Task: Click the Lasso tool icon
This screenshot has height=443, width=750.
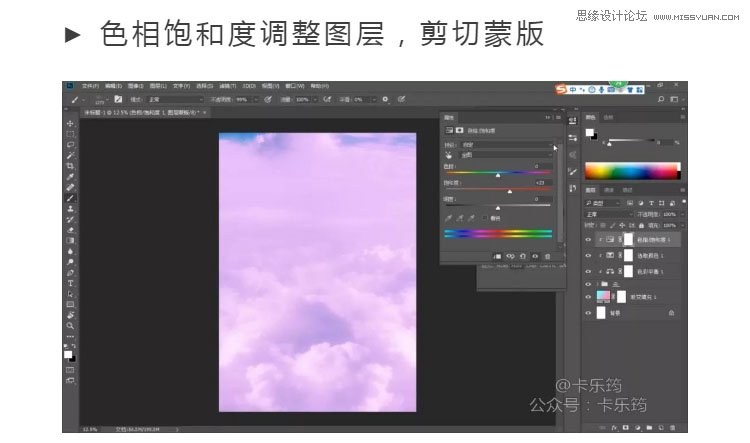Action: click(70, 144)
